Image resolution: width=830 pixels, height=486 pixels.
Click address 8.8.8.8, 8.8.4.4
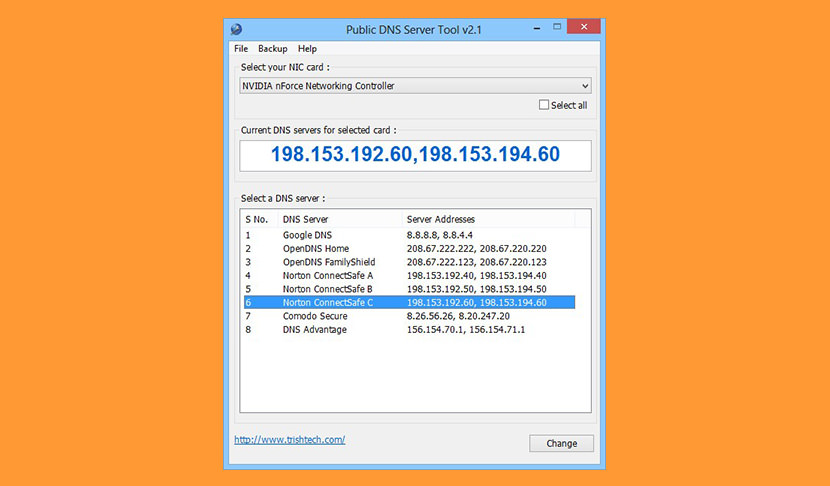coord(439,235)
